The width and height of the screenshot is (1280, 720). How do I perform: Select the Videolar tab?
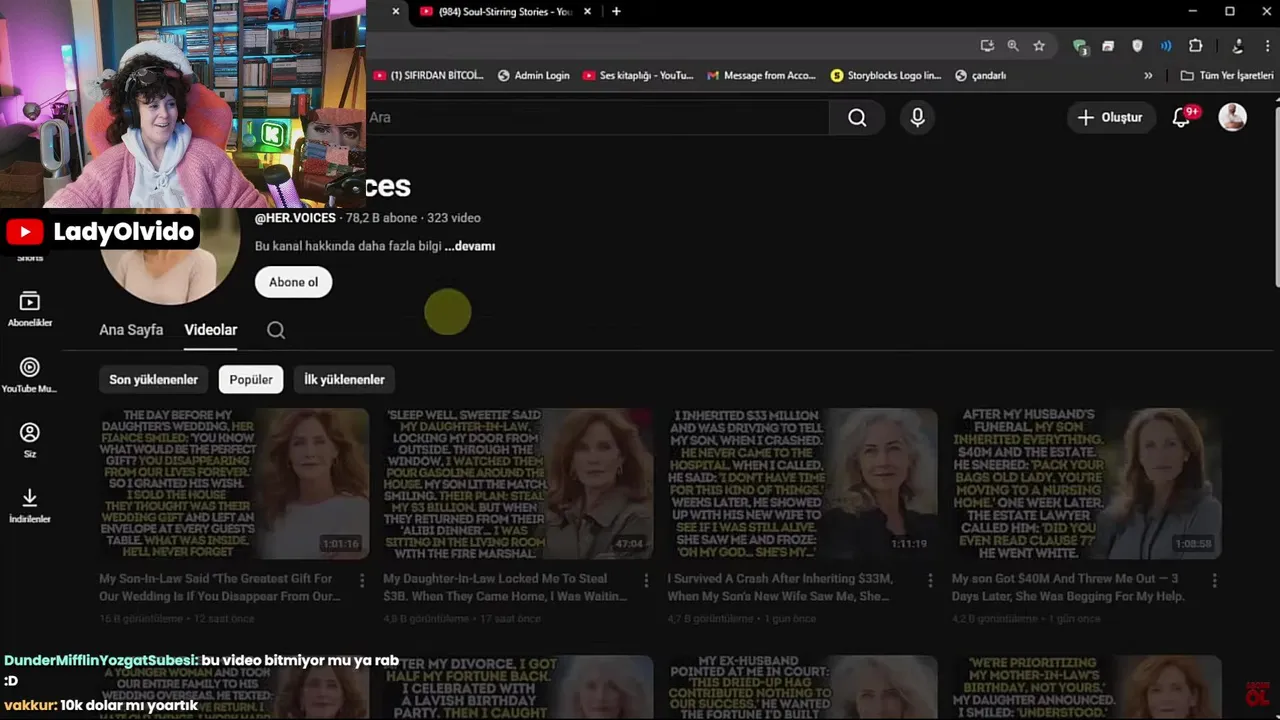click(x=211, y=330)
